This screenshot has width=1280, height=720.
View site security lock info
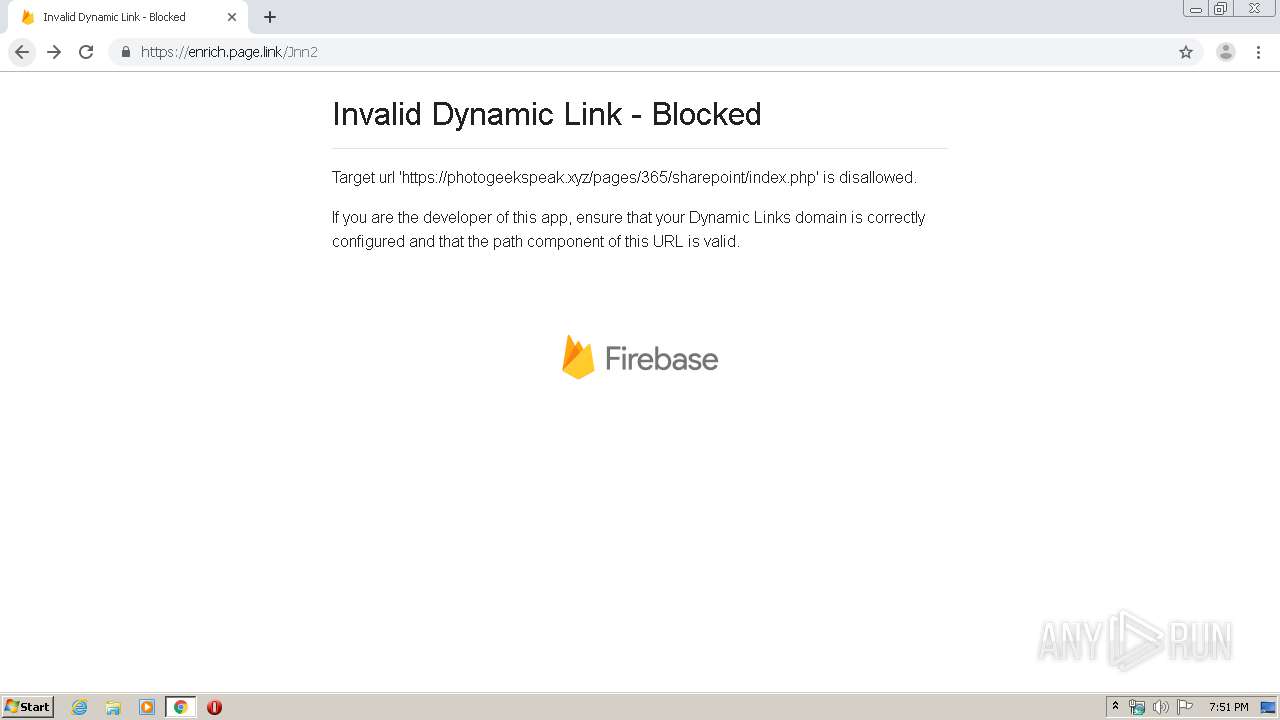pos(125,52)
